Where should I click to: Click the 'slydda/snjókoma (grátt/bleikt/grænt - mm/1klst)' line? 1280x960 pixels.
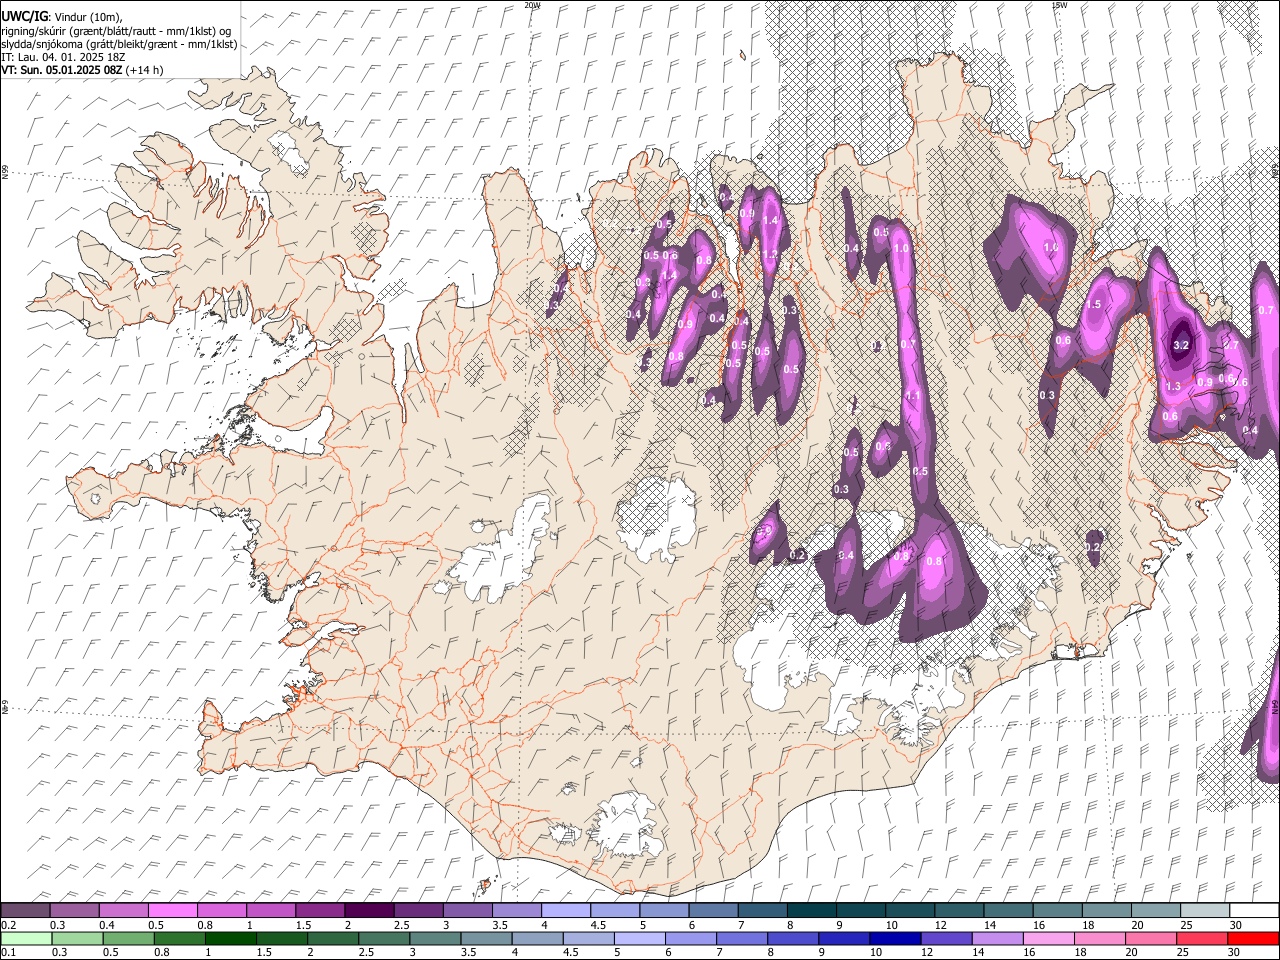(119, 44)
